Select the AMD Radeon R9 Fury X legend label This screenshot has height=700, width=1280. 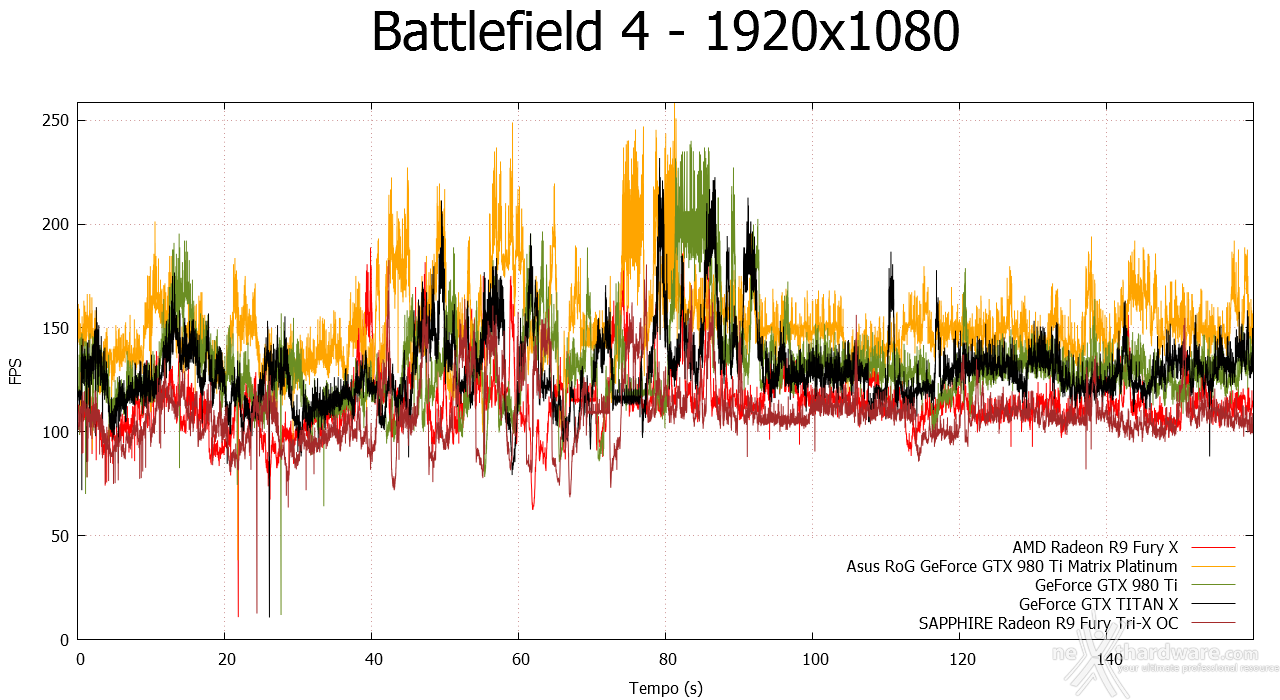(x=1095, y=547)
